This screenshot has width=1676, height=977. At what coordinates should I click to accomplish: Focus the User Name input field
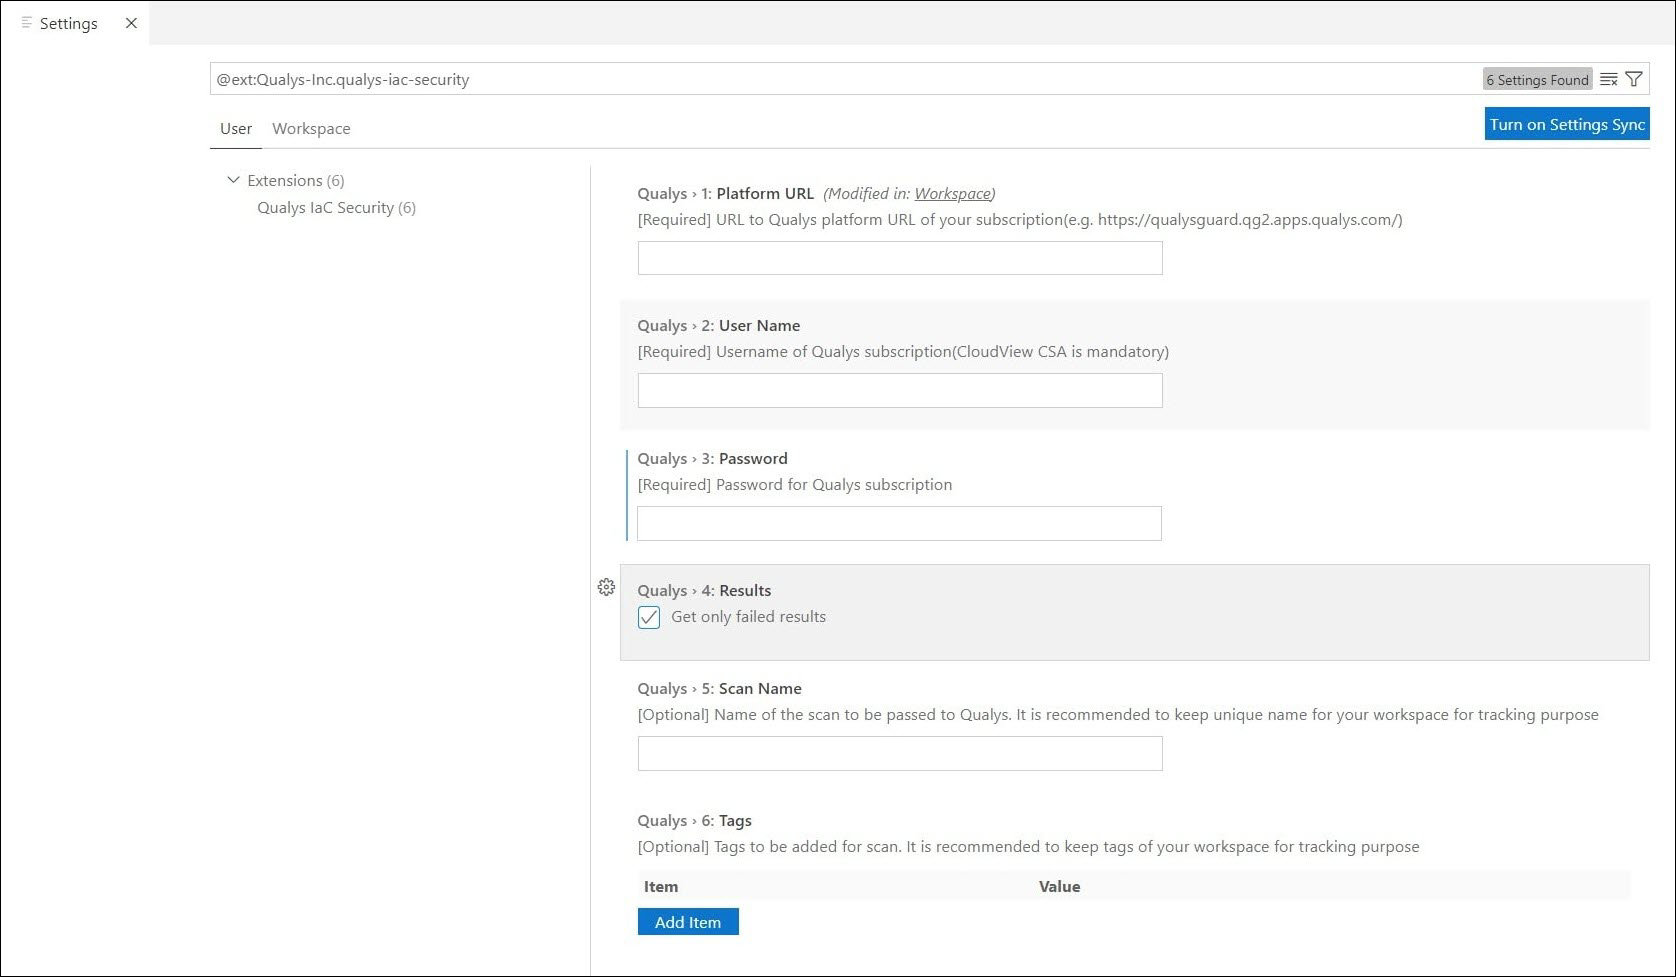coord(900,390)
